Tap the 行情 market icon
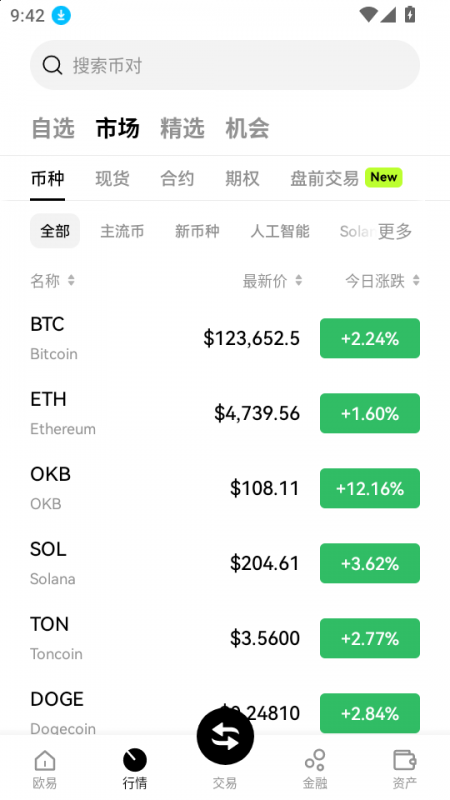 coord(135,761)
